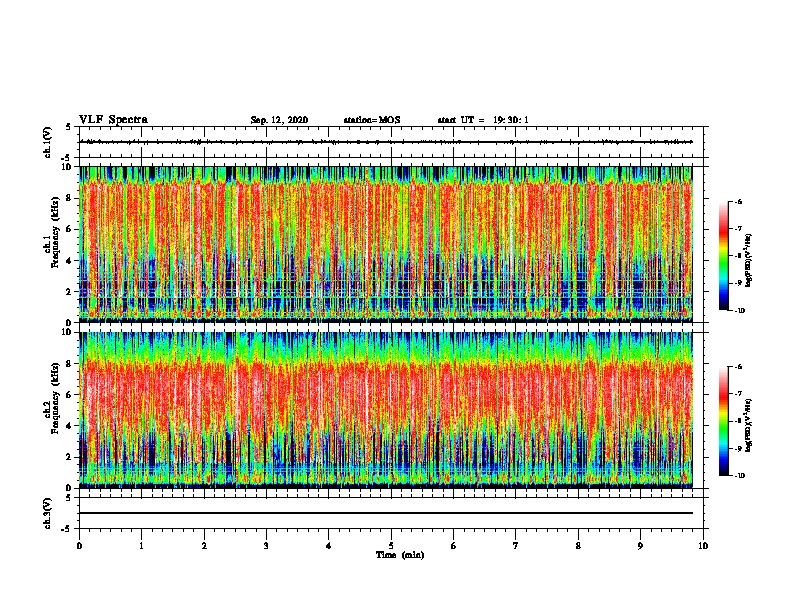Click the "-10" tick on ch.2 colorbar
This screenshot has height=612, width=792.
tap(740, 476)
